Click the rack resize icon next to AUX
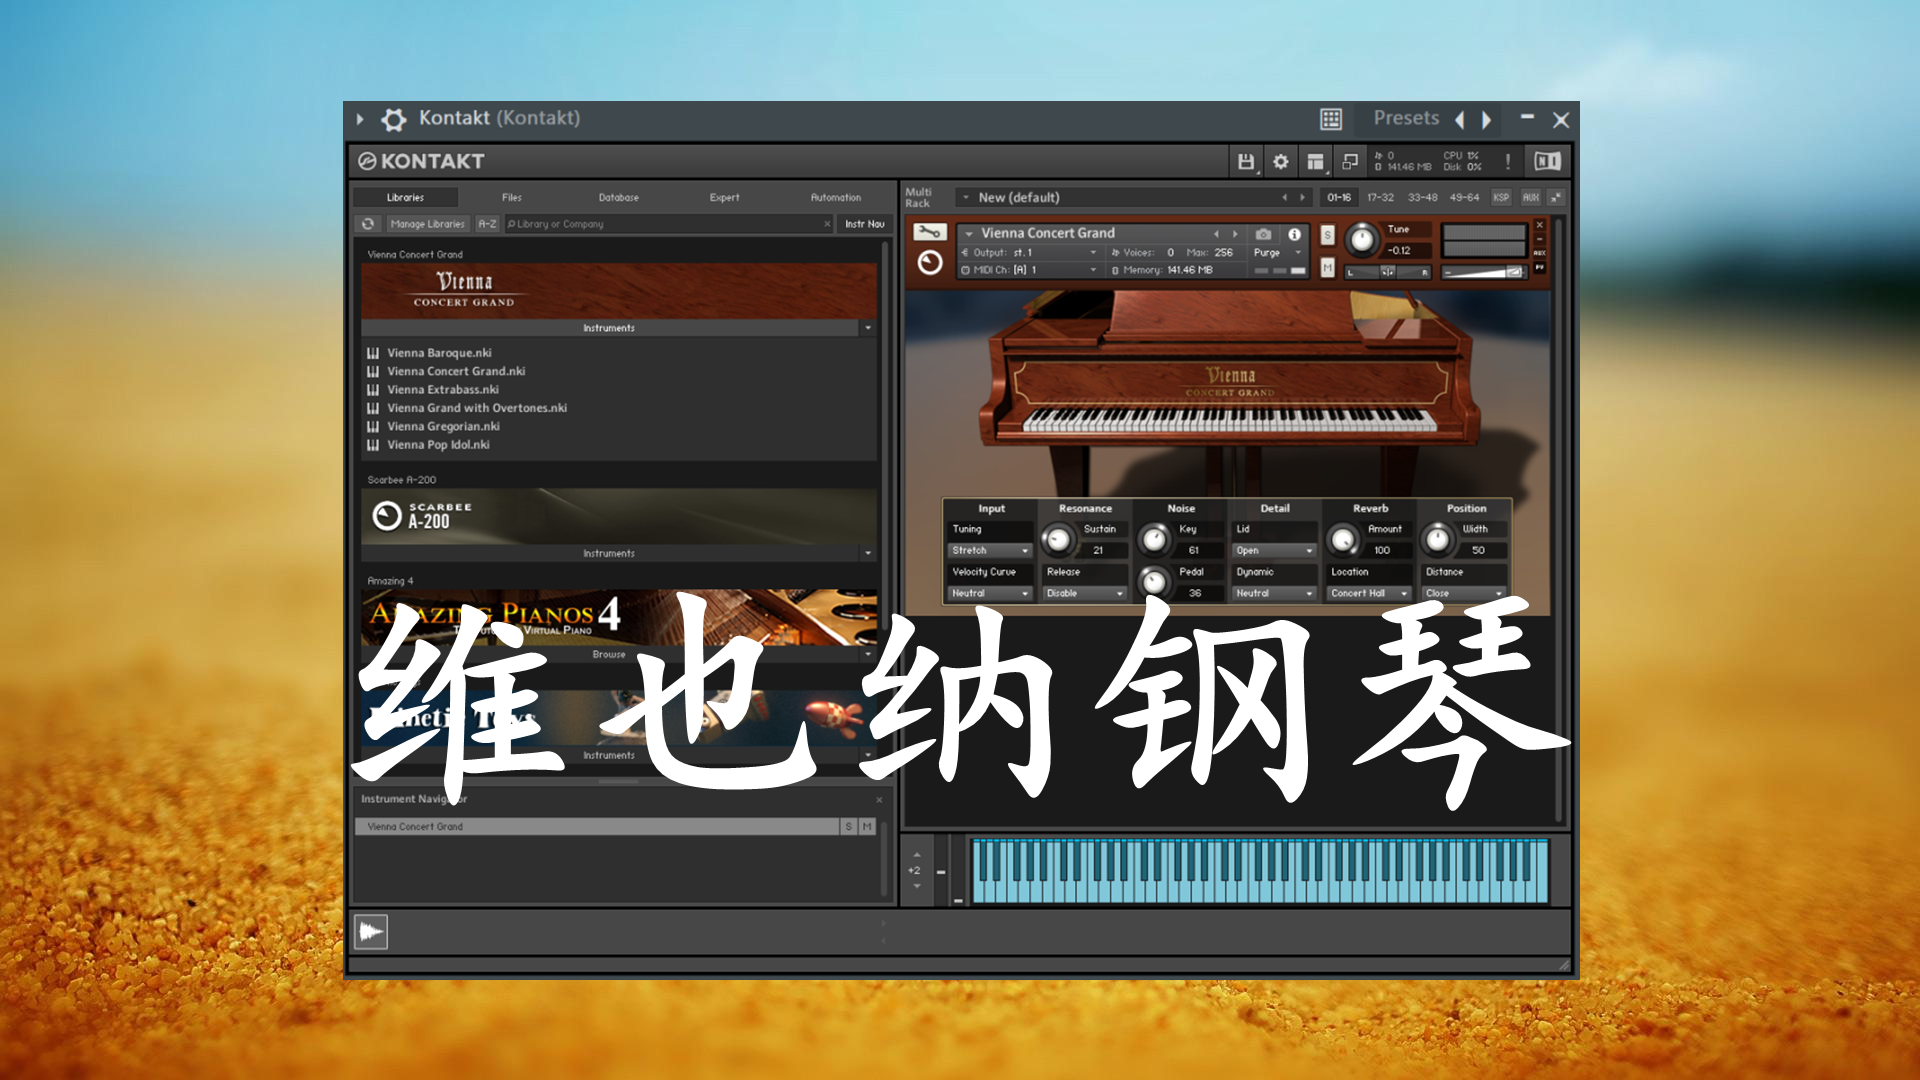 [1555, 198]
